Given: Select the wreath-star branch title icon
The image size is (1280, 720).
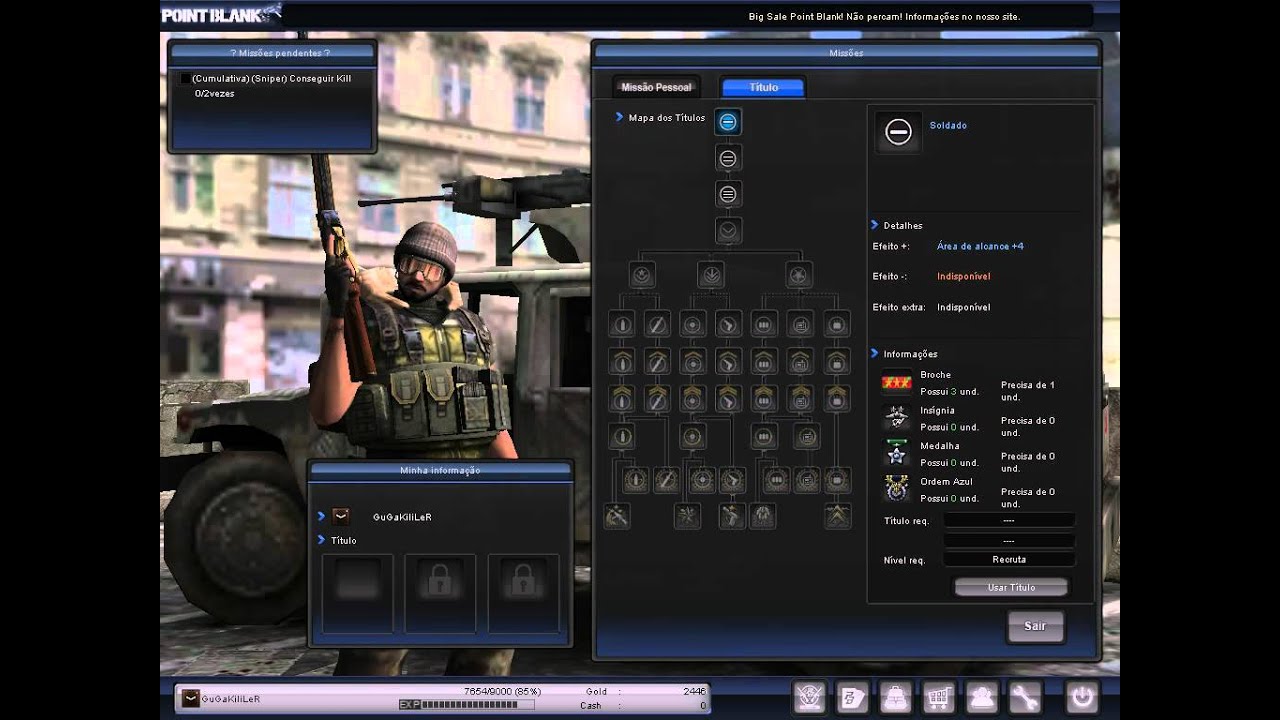Looking at the screenshot, I should coord(642,274).
